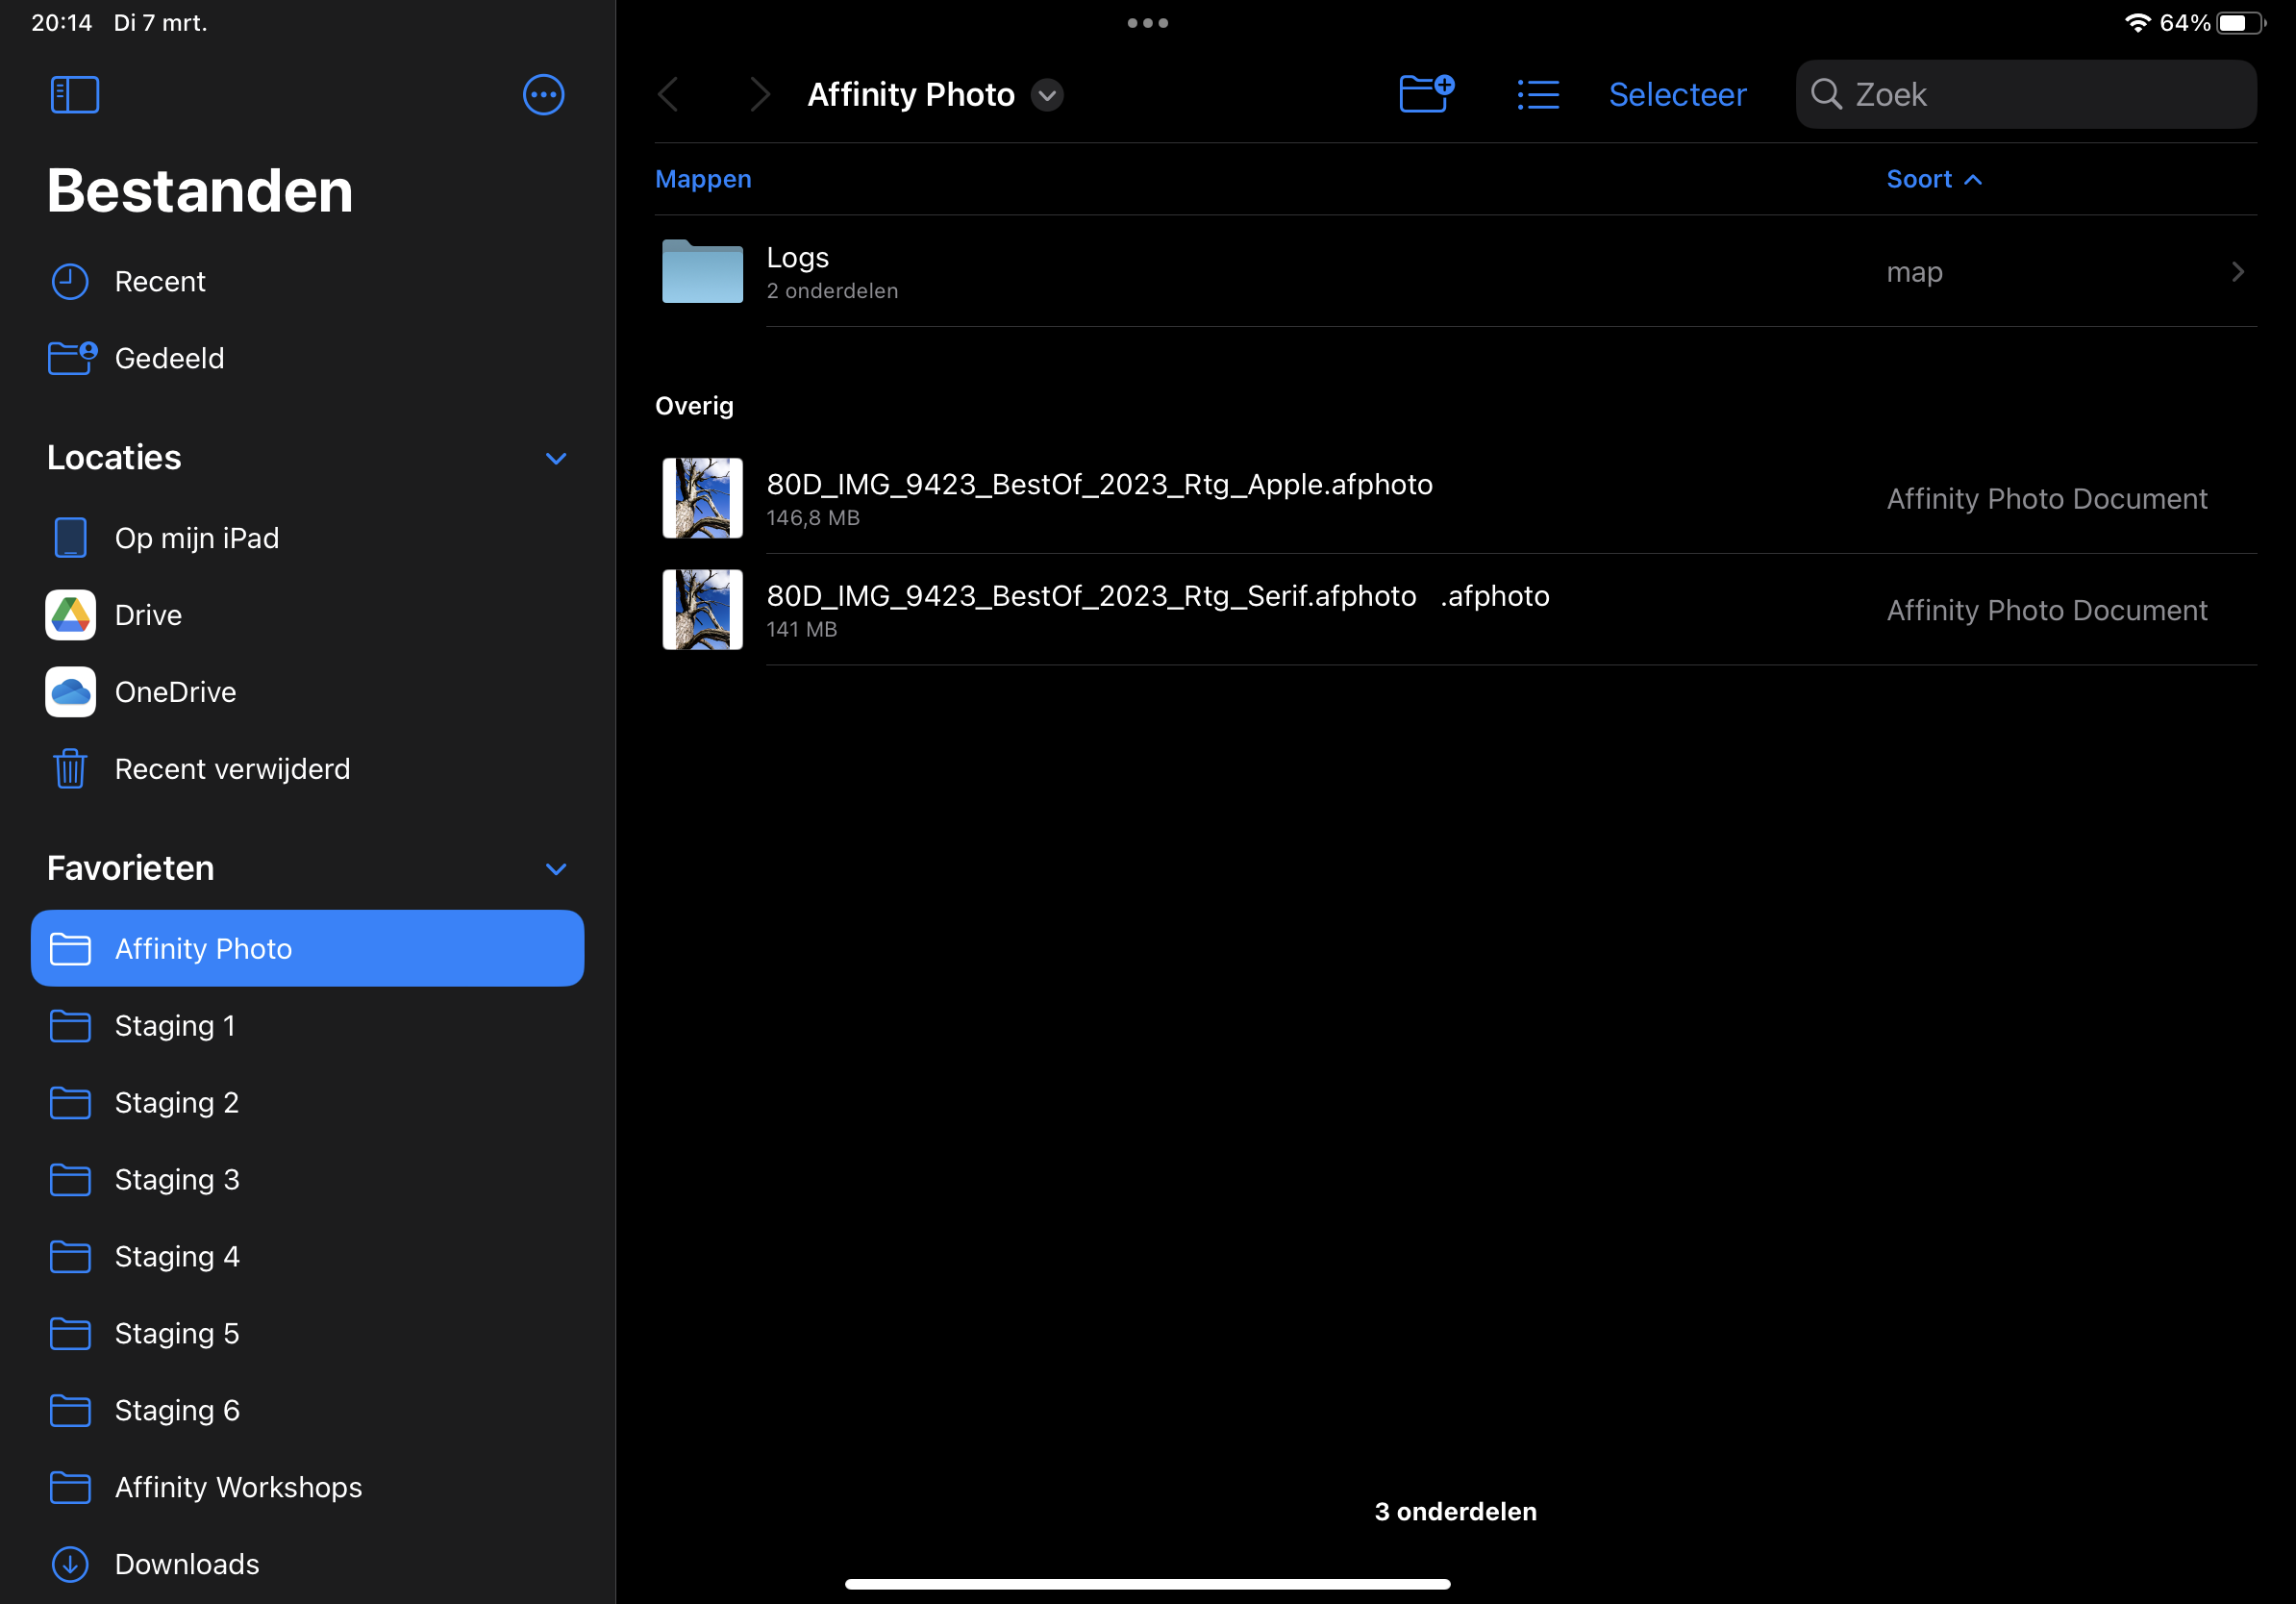Click the Recent clock icon

[x=70, y=282]
